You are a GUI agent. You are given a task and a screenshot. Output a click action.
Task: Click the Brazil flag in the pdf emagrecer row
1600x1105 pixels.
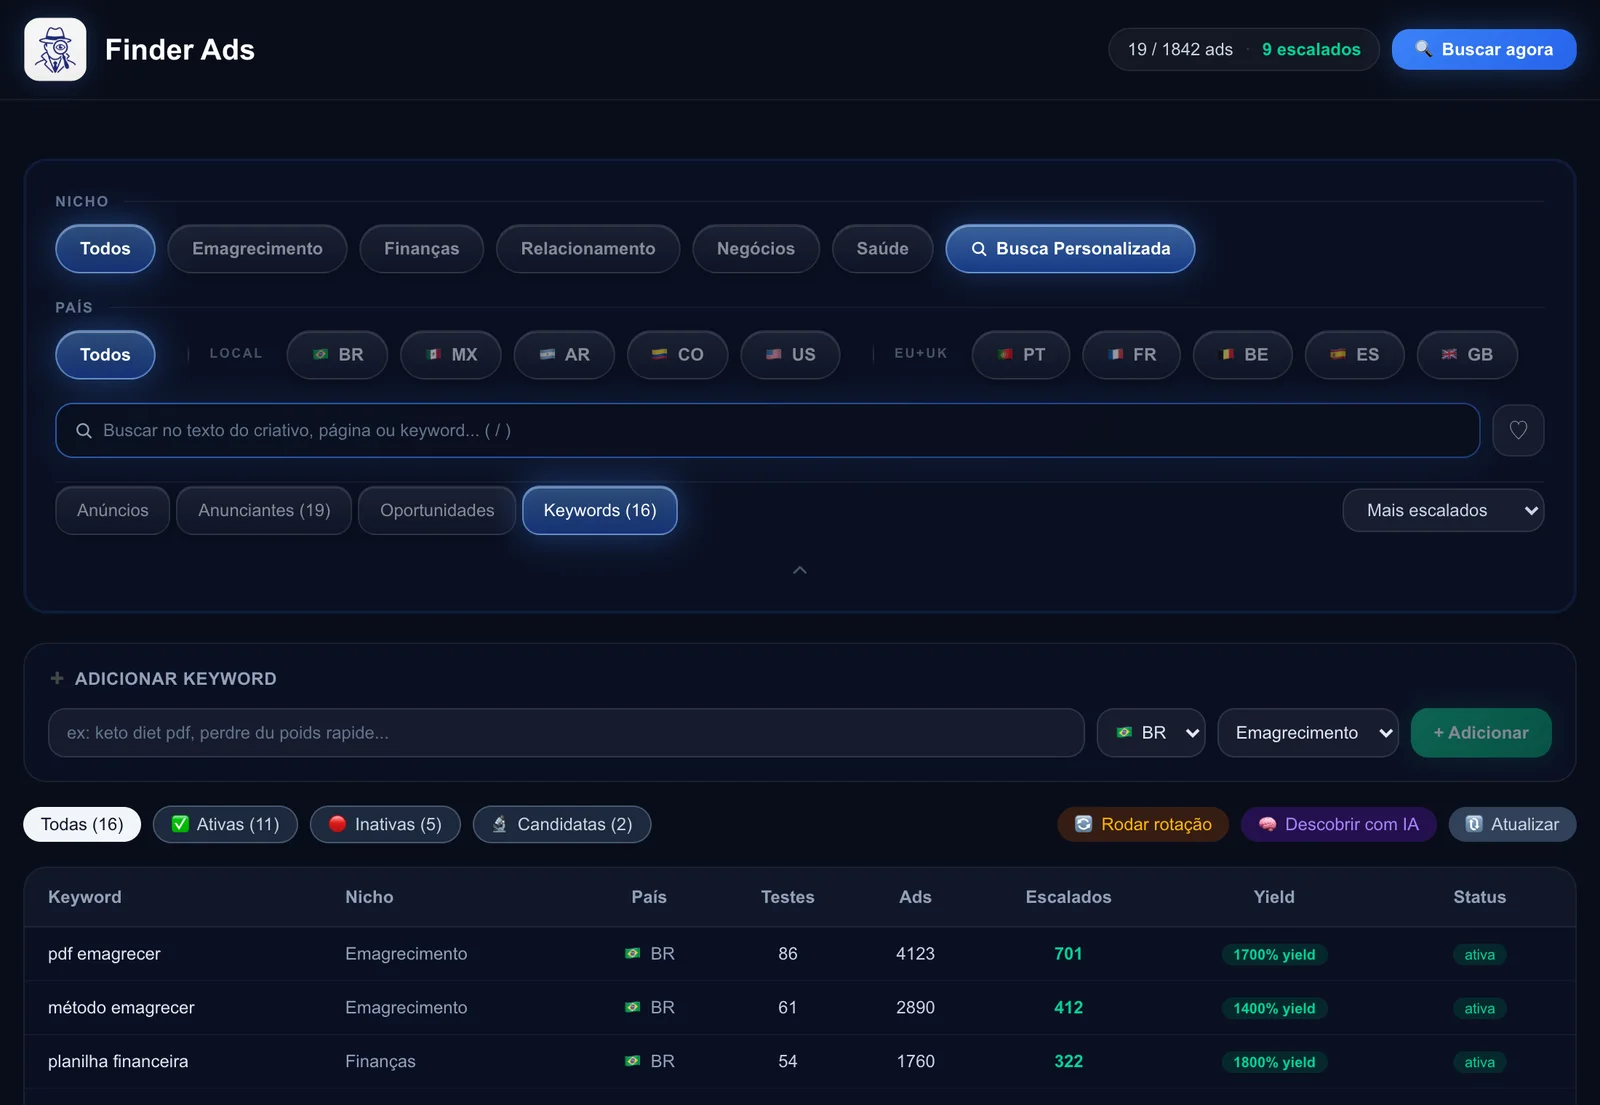coord(632,954)
